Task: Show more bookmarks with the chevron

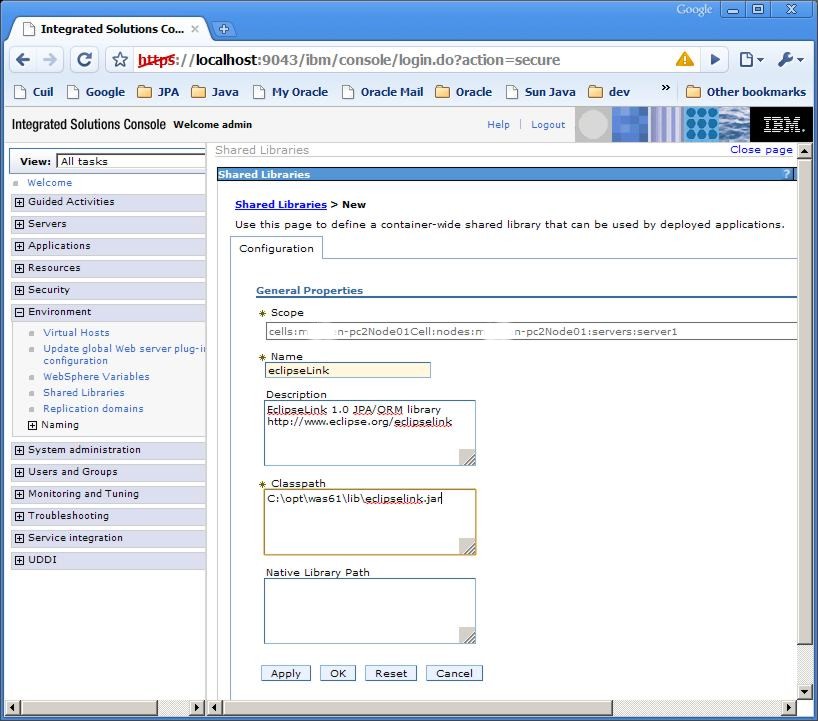Action: tap(666, 88)
